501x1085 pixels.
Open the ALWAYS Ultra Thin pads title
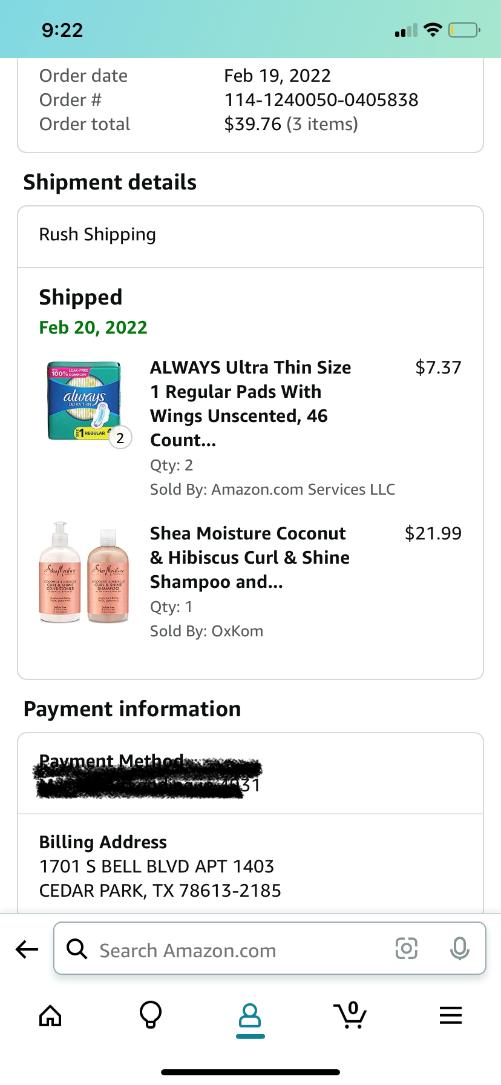(x=250, y=403)
